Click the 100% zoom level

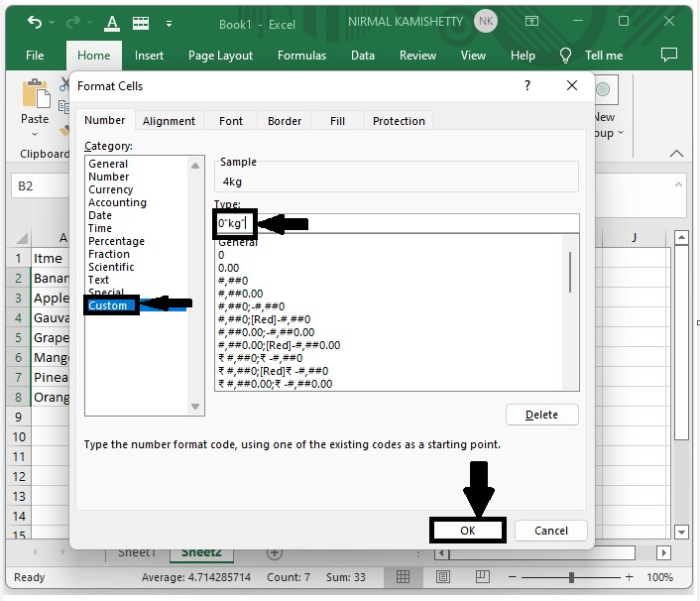point(659,577)
